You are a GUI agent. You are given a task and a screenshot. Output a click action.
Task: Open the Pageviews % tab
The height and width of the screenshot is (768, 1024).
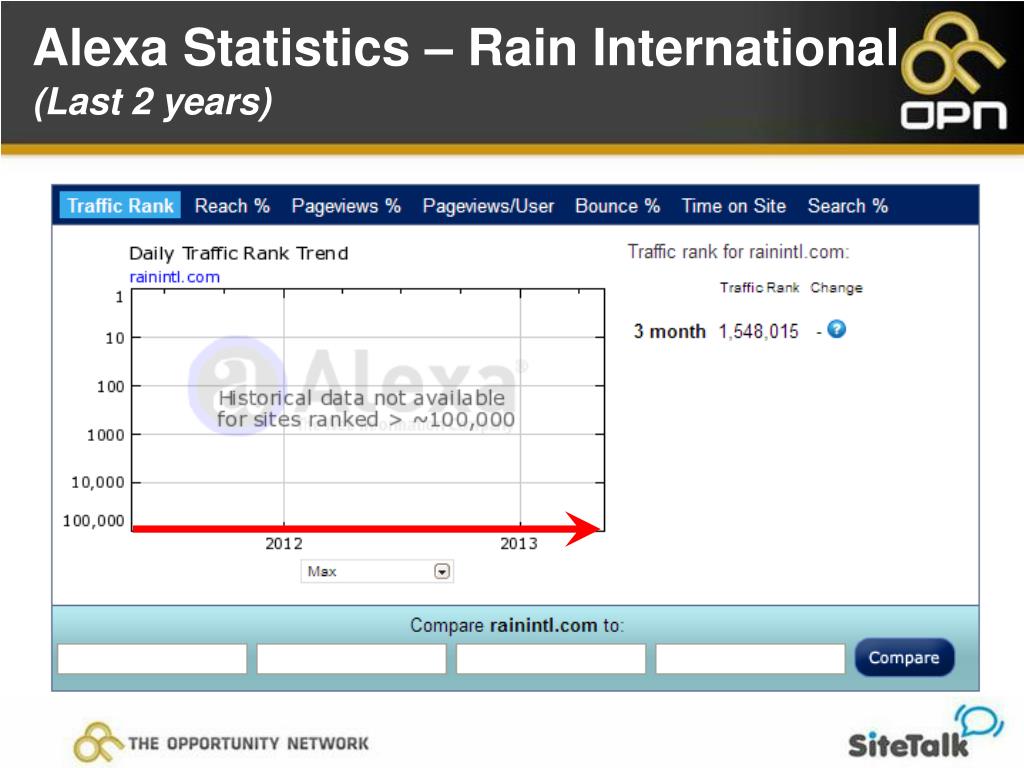346,206
